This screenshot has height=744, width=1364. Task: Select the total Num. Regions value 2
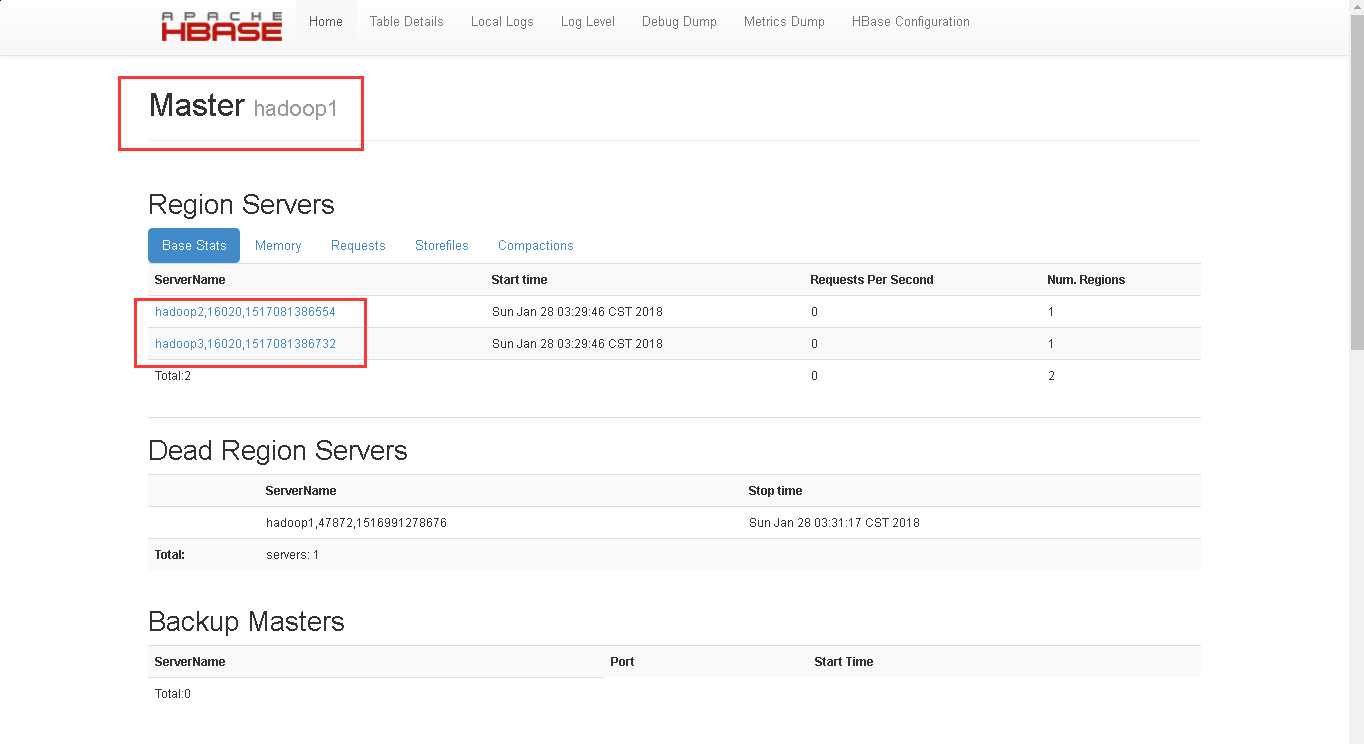click(x=1051, y=376)
